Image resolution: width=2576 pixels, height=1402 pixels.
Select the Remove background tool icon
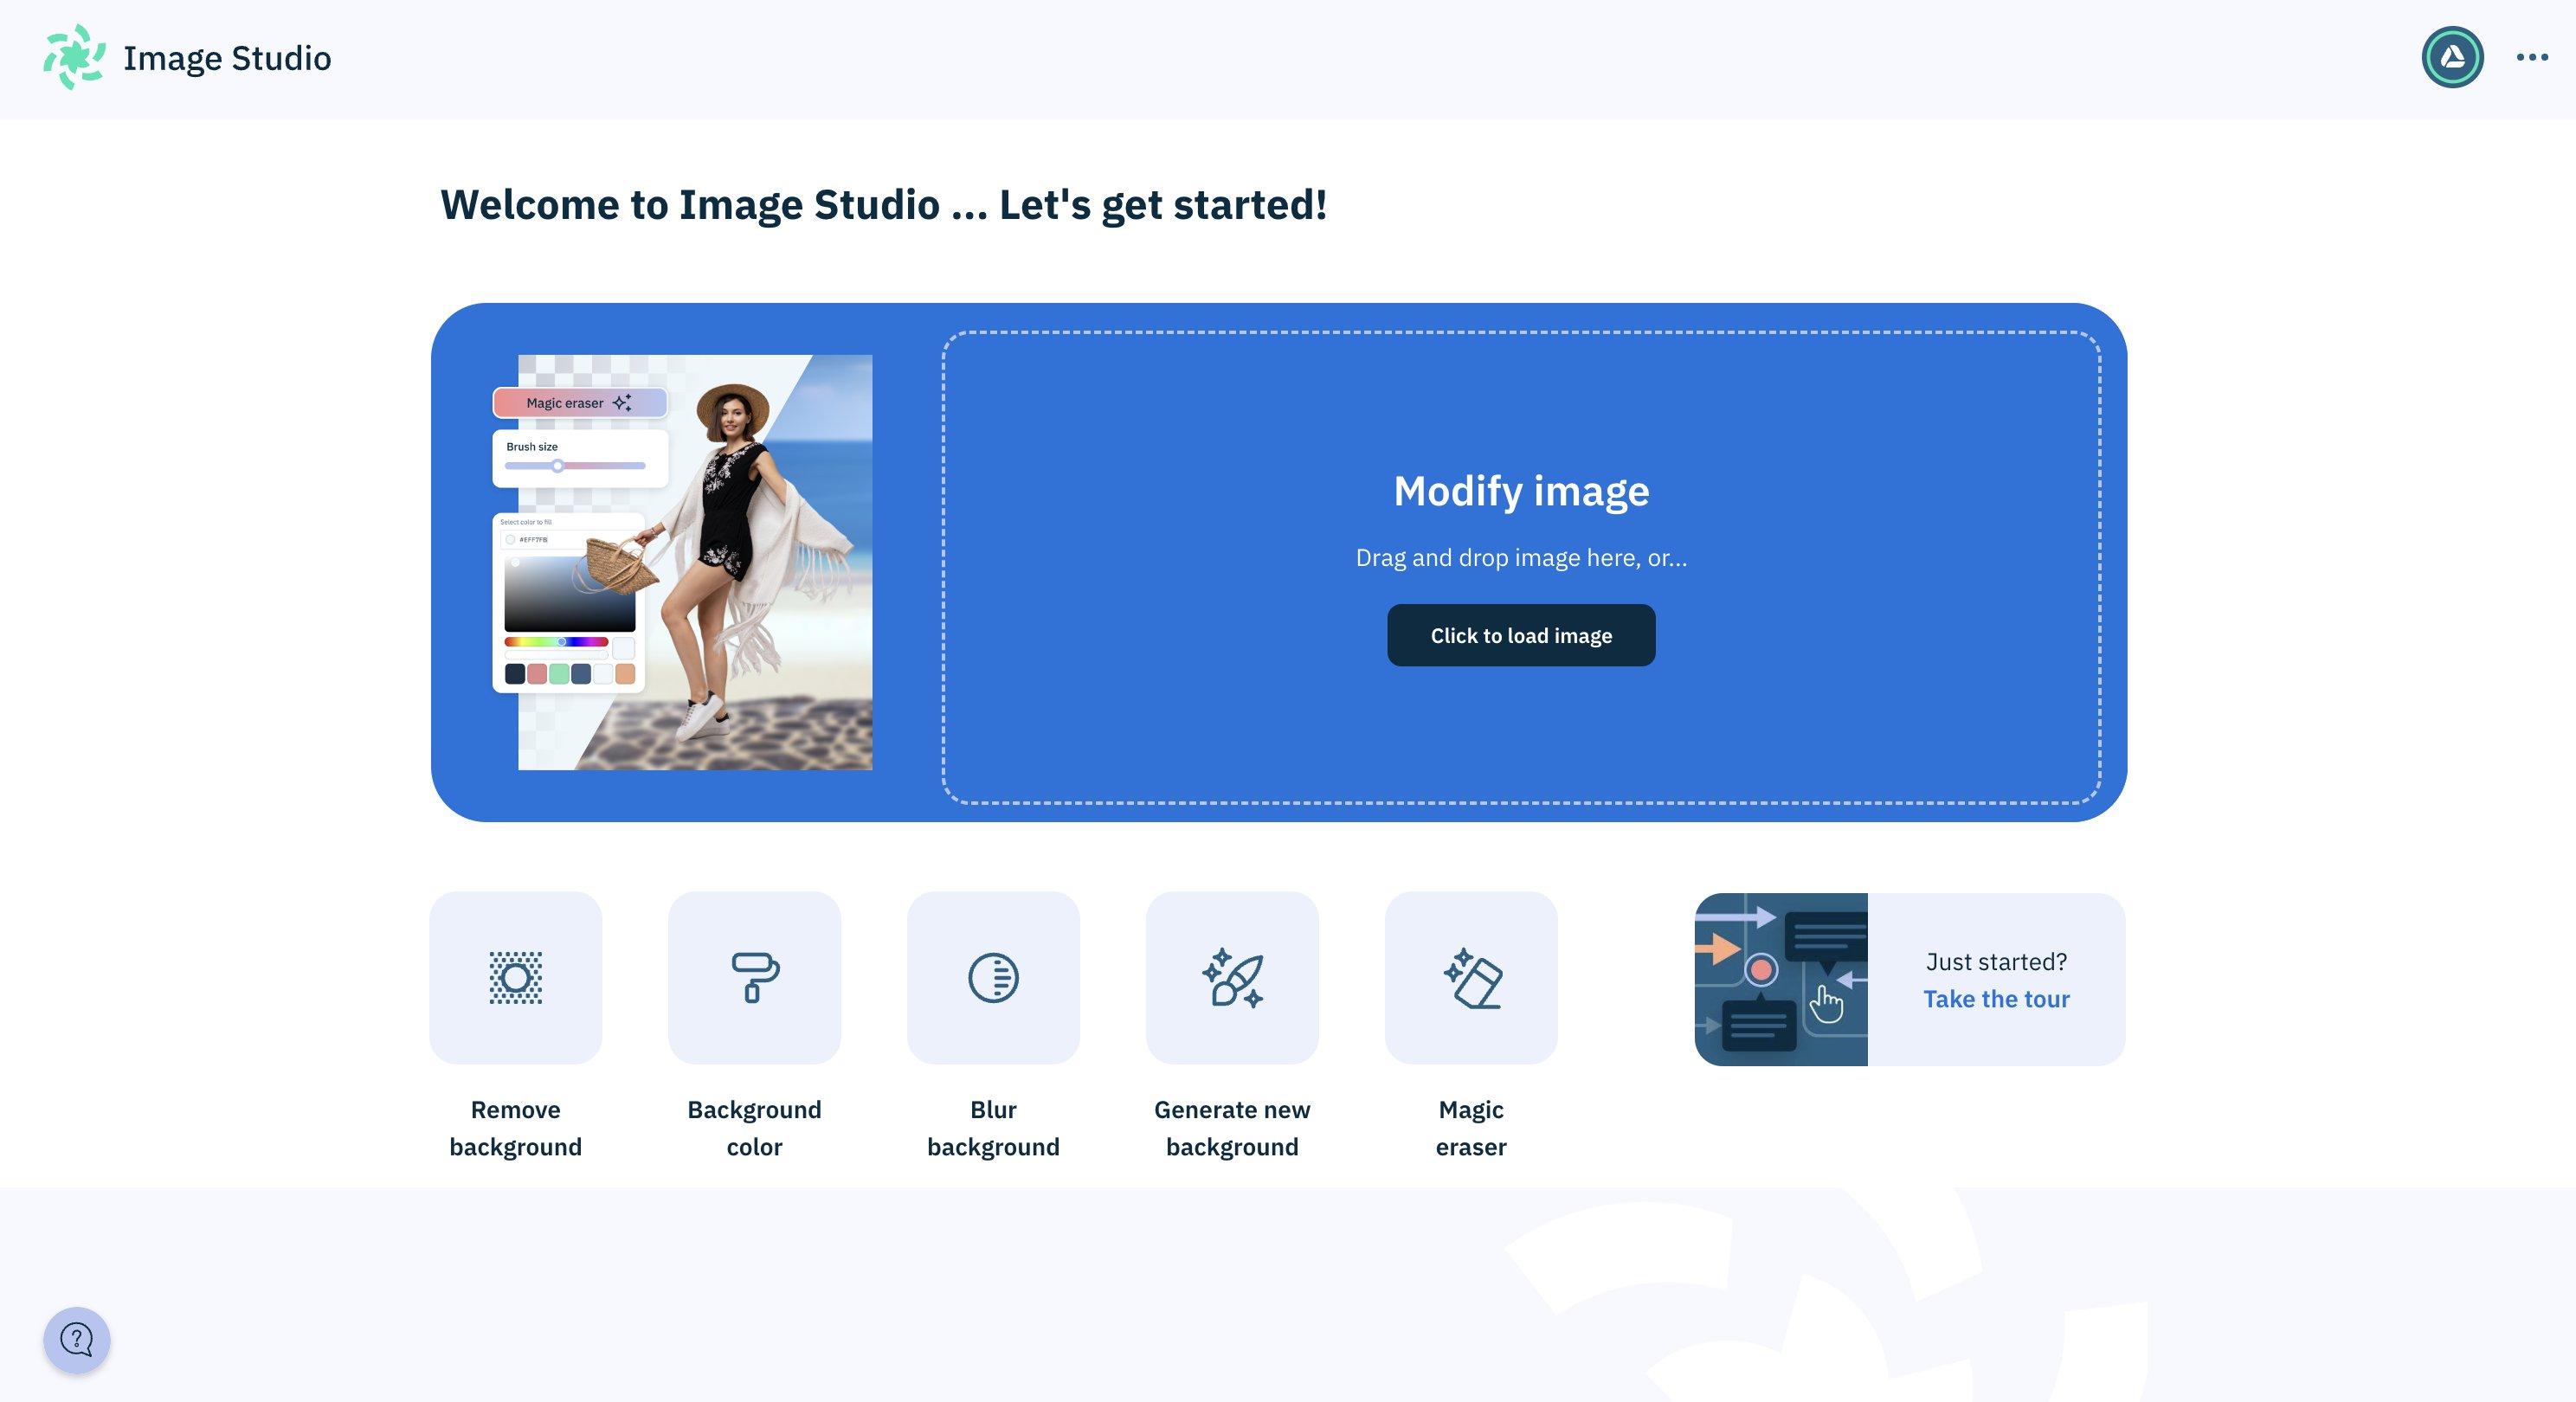pos(515,977)
